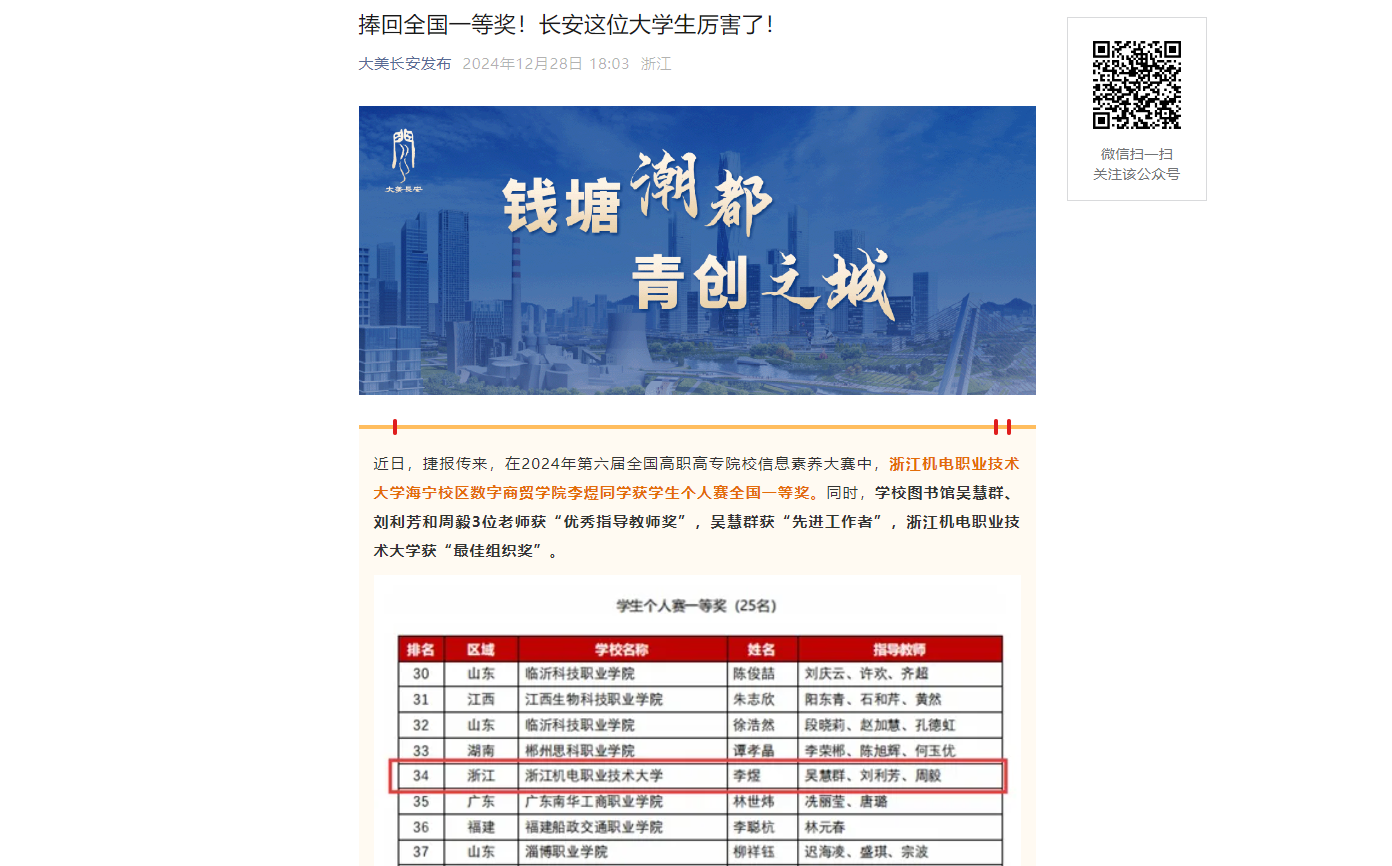
Task: Click the publish date 2024年12月28日 18:03
Action: point(546,64)
